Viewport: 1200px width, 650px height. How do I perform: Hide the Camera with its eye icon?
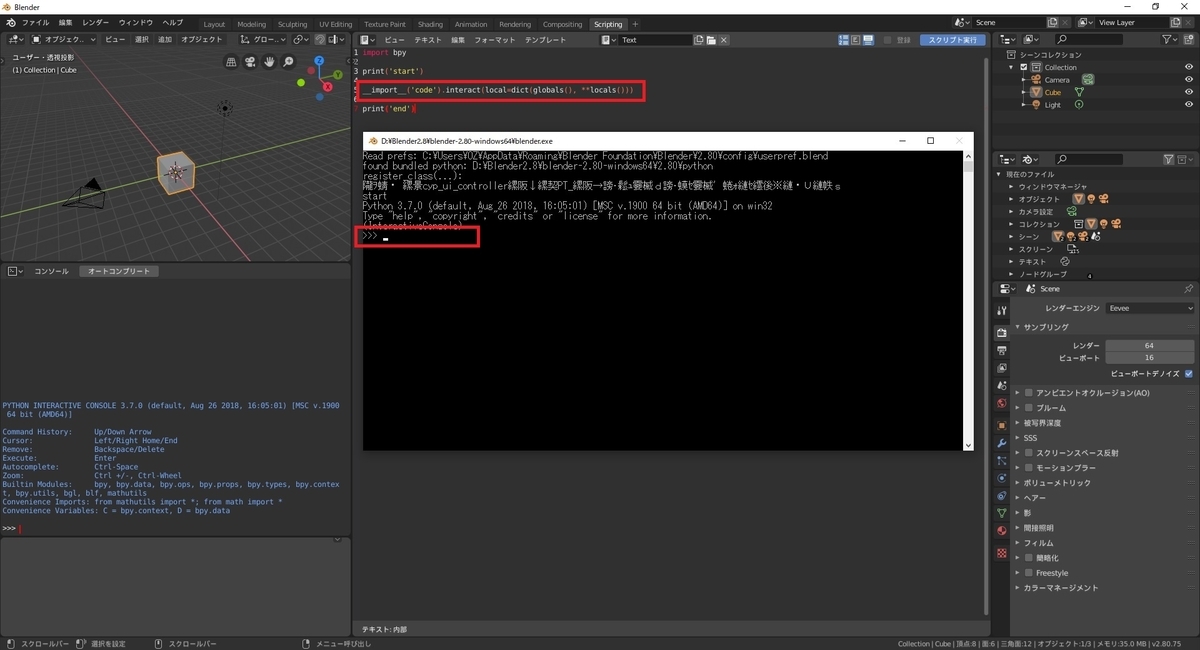(x=1189, y=79)
